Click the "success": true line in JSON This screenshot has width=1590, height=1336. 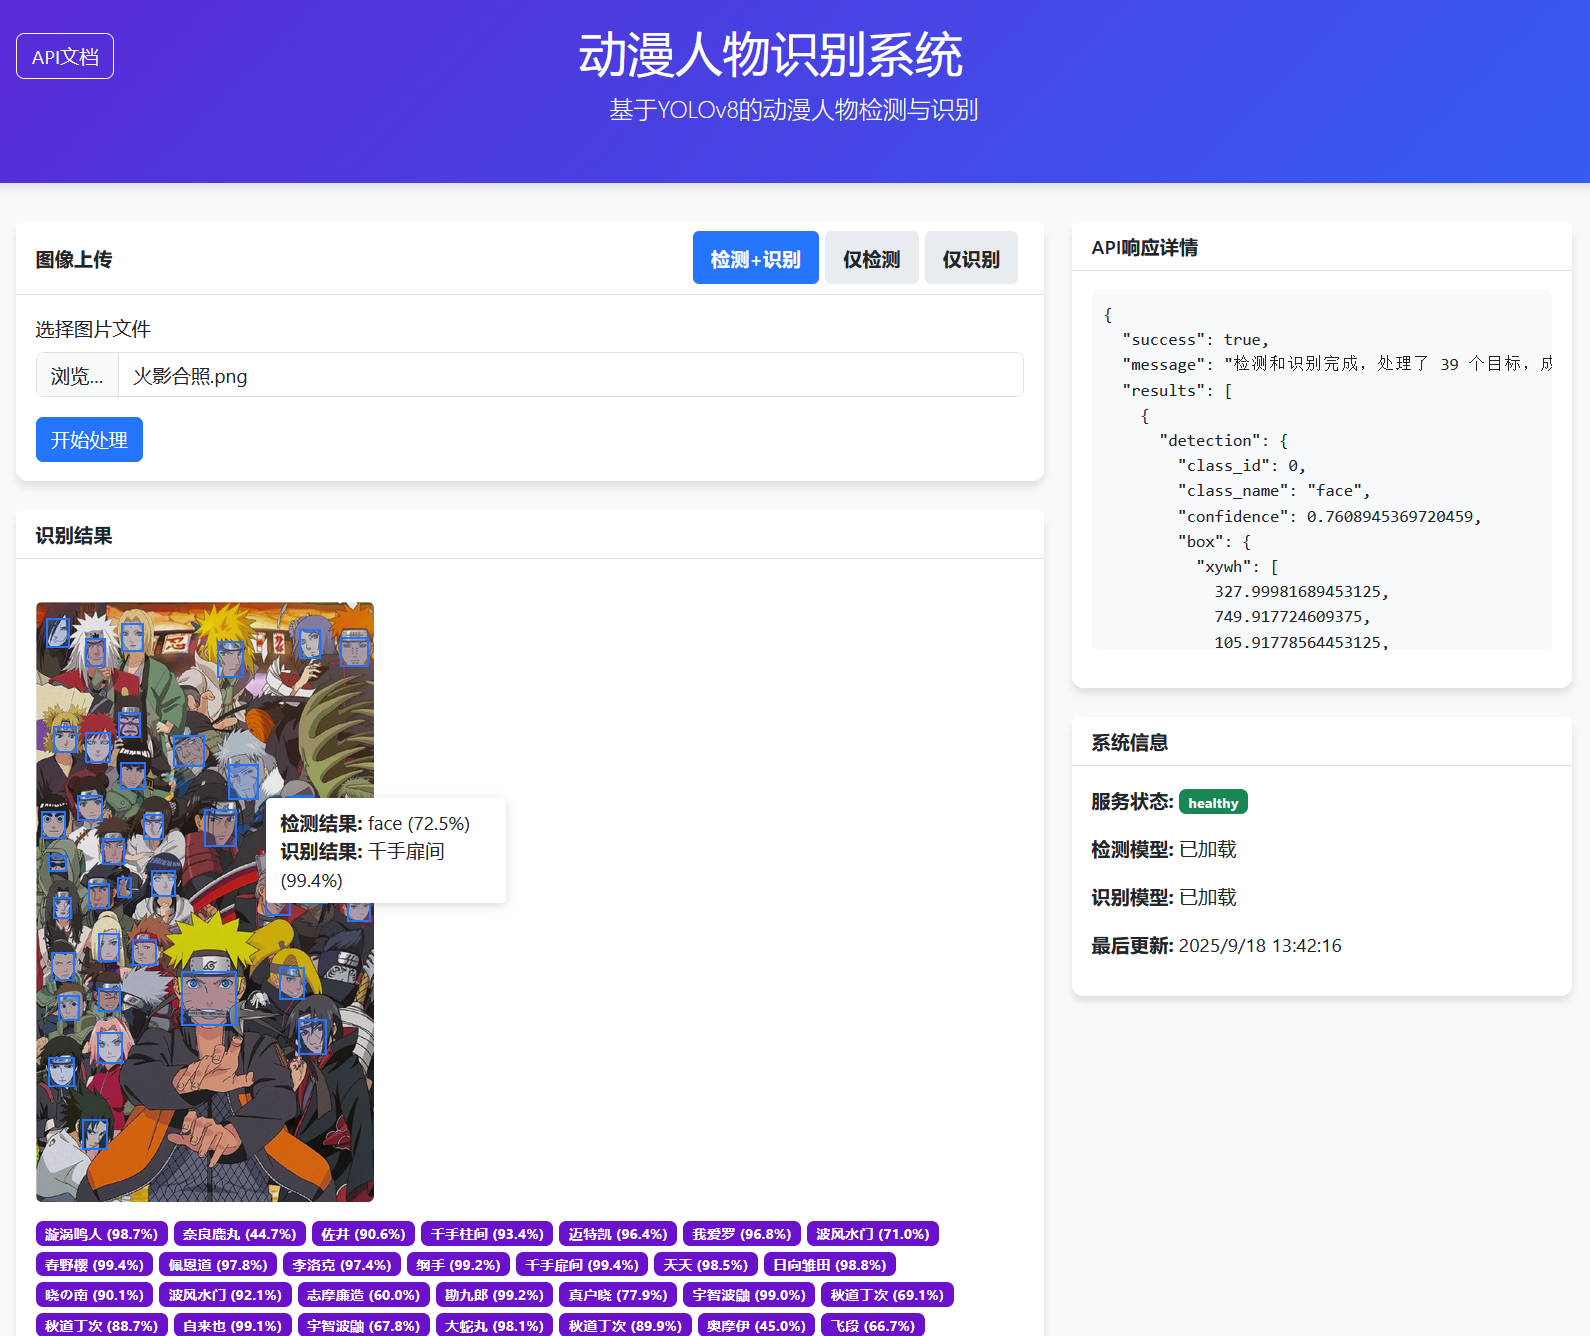tap(1195, 340)
